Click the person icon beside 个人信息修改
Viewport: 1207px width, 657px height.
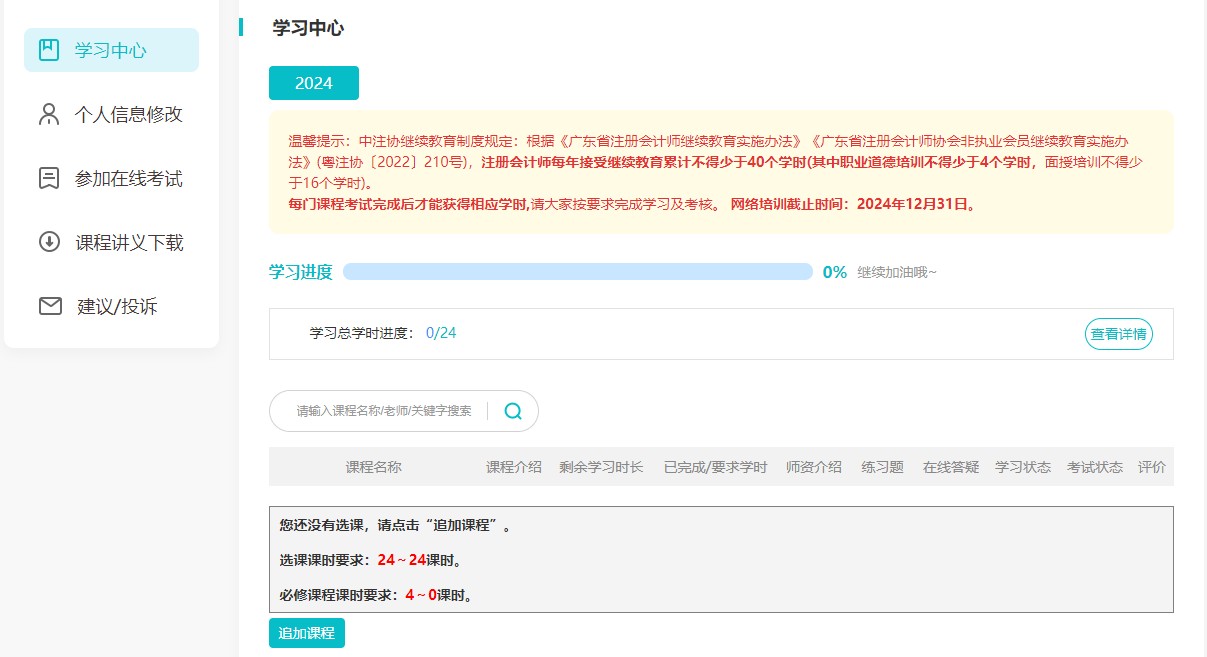pyautogui.click(x=47, y=114)
